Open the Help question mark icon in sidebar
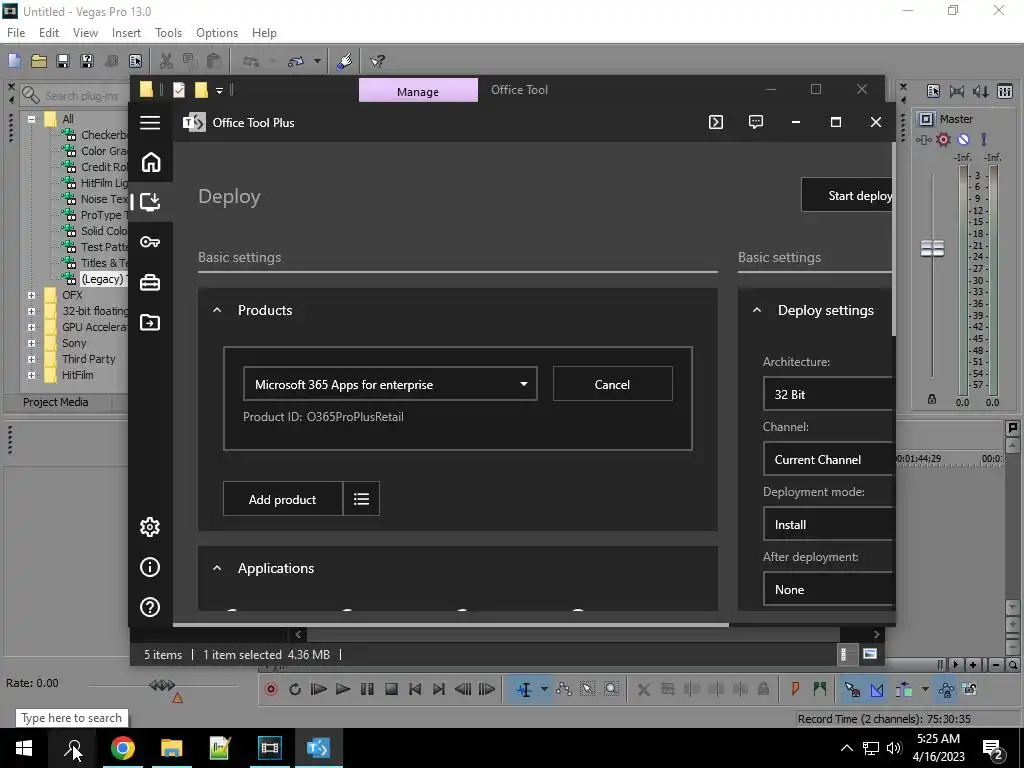The width and height of the screenshot is (1024, 768). (x=150, y=607)
